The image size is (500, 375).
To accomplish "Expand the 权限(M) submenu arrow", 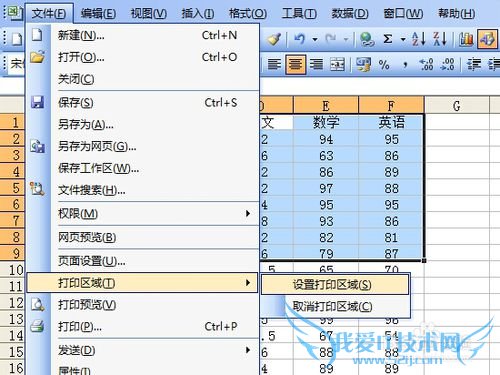I will (x=248, y=213).
